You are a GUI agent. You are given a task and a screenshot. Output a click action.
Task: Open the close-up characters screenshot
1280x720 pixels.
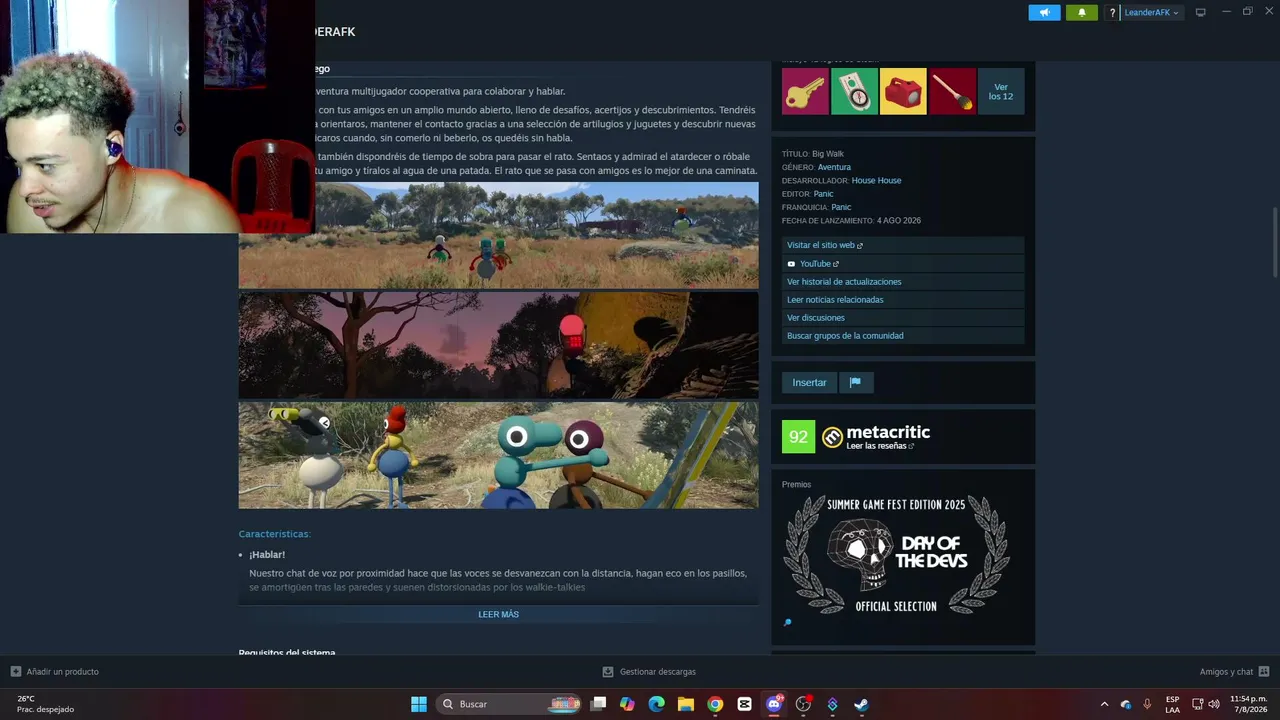coord(498,455)
